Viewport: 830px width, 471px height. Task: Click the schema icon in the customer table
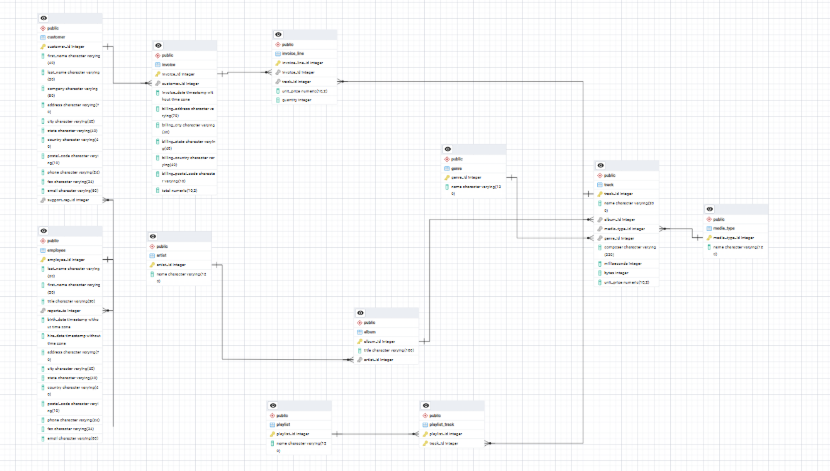coord(43,28)
